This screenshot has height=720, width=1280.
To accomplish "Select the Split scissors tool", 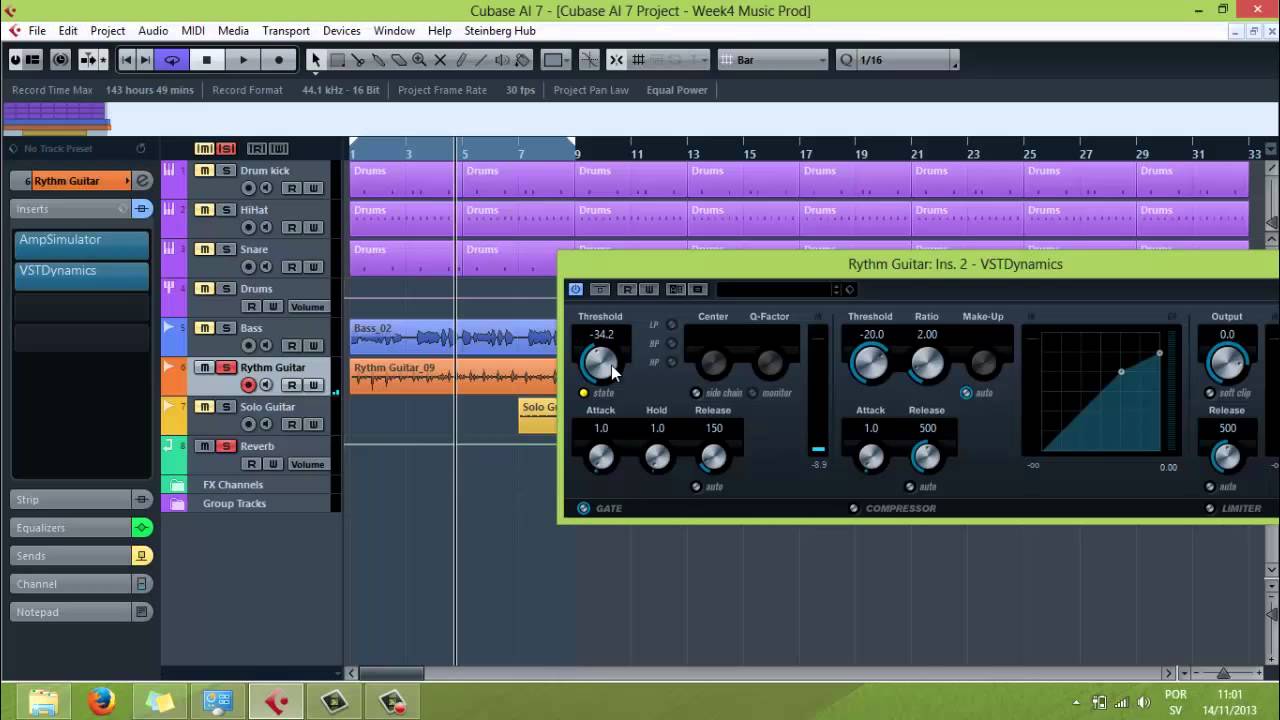I will pos(358,60).
